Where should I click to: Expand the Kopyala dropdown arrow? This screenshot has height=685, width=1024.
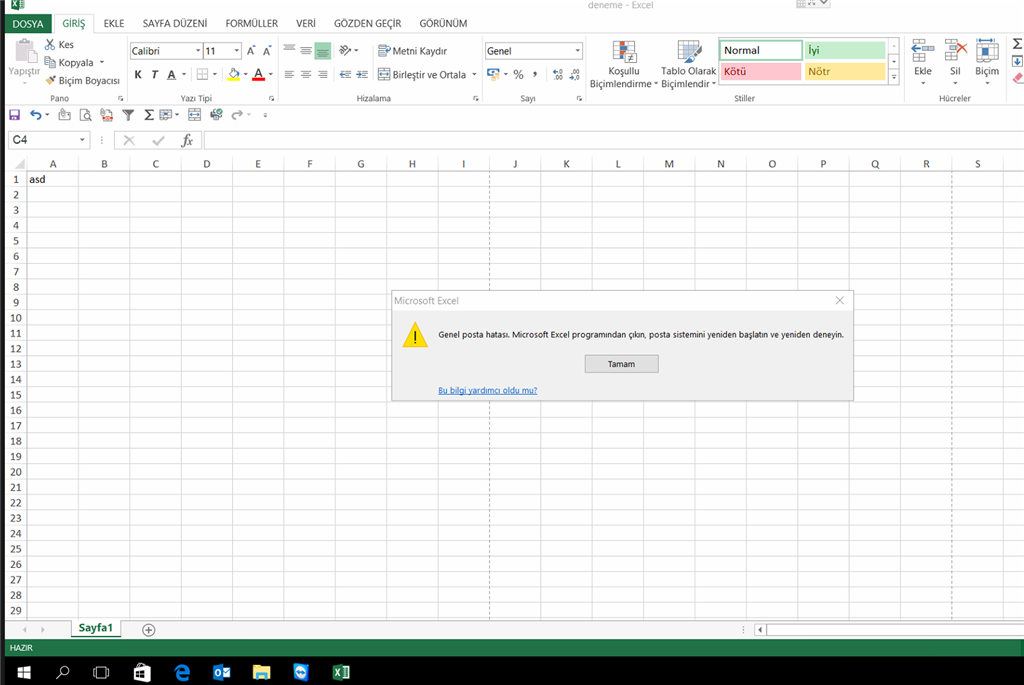102,63
